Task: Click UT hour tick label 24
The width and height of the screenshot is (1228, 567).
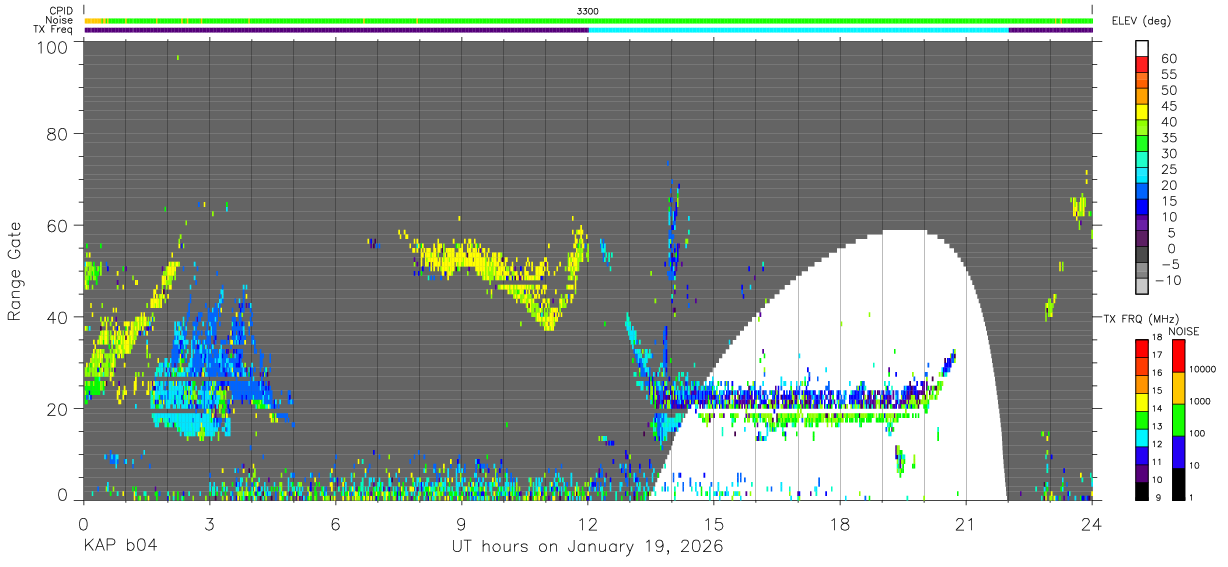Action: (1092, 523)
